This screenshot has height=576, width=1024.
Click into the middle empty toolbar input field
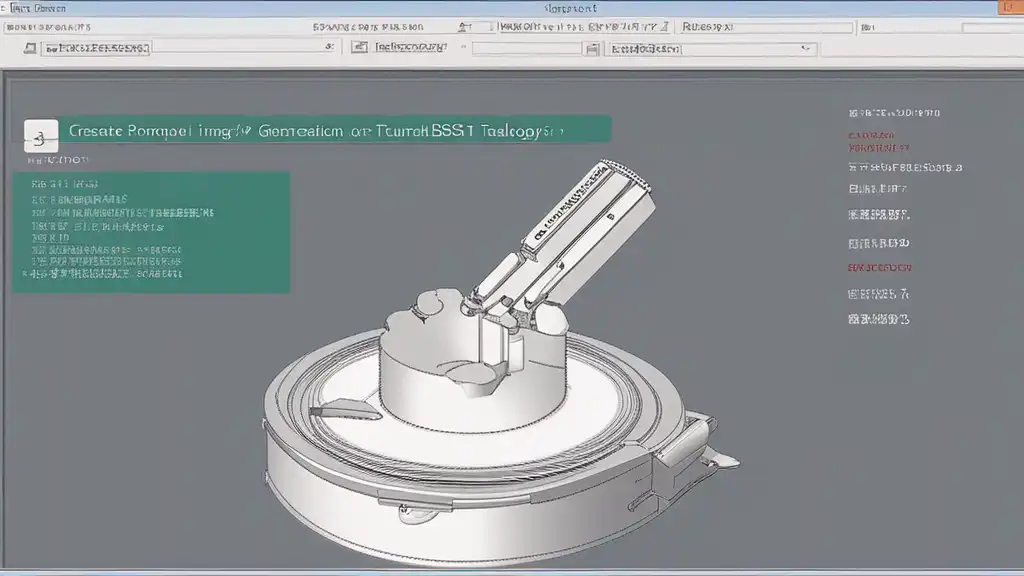click(x=525, y=47)
